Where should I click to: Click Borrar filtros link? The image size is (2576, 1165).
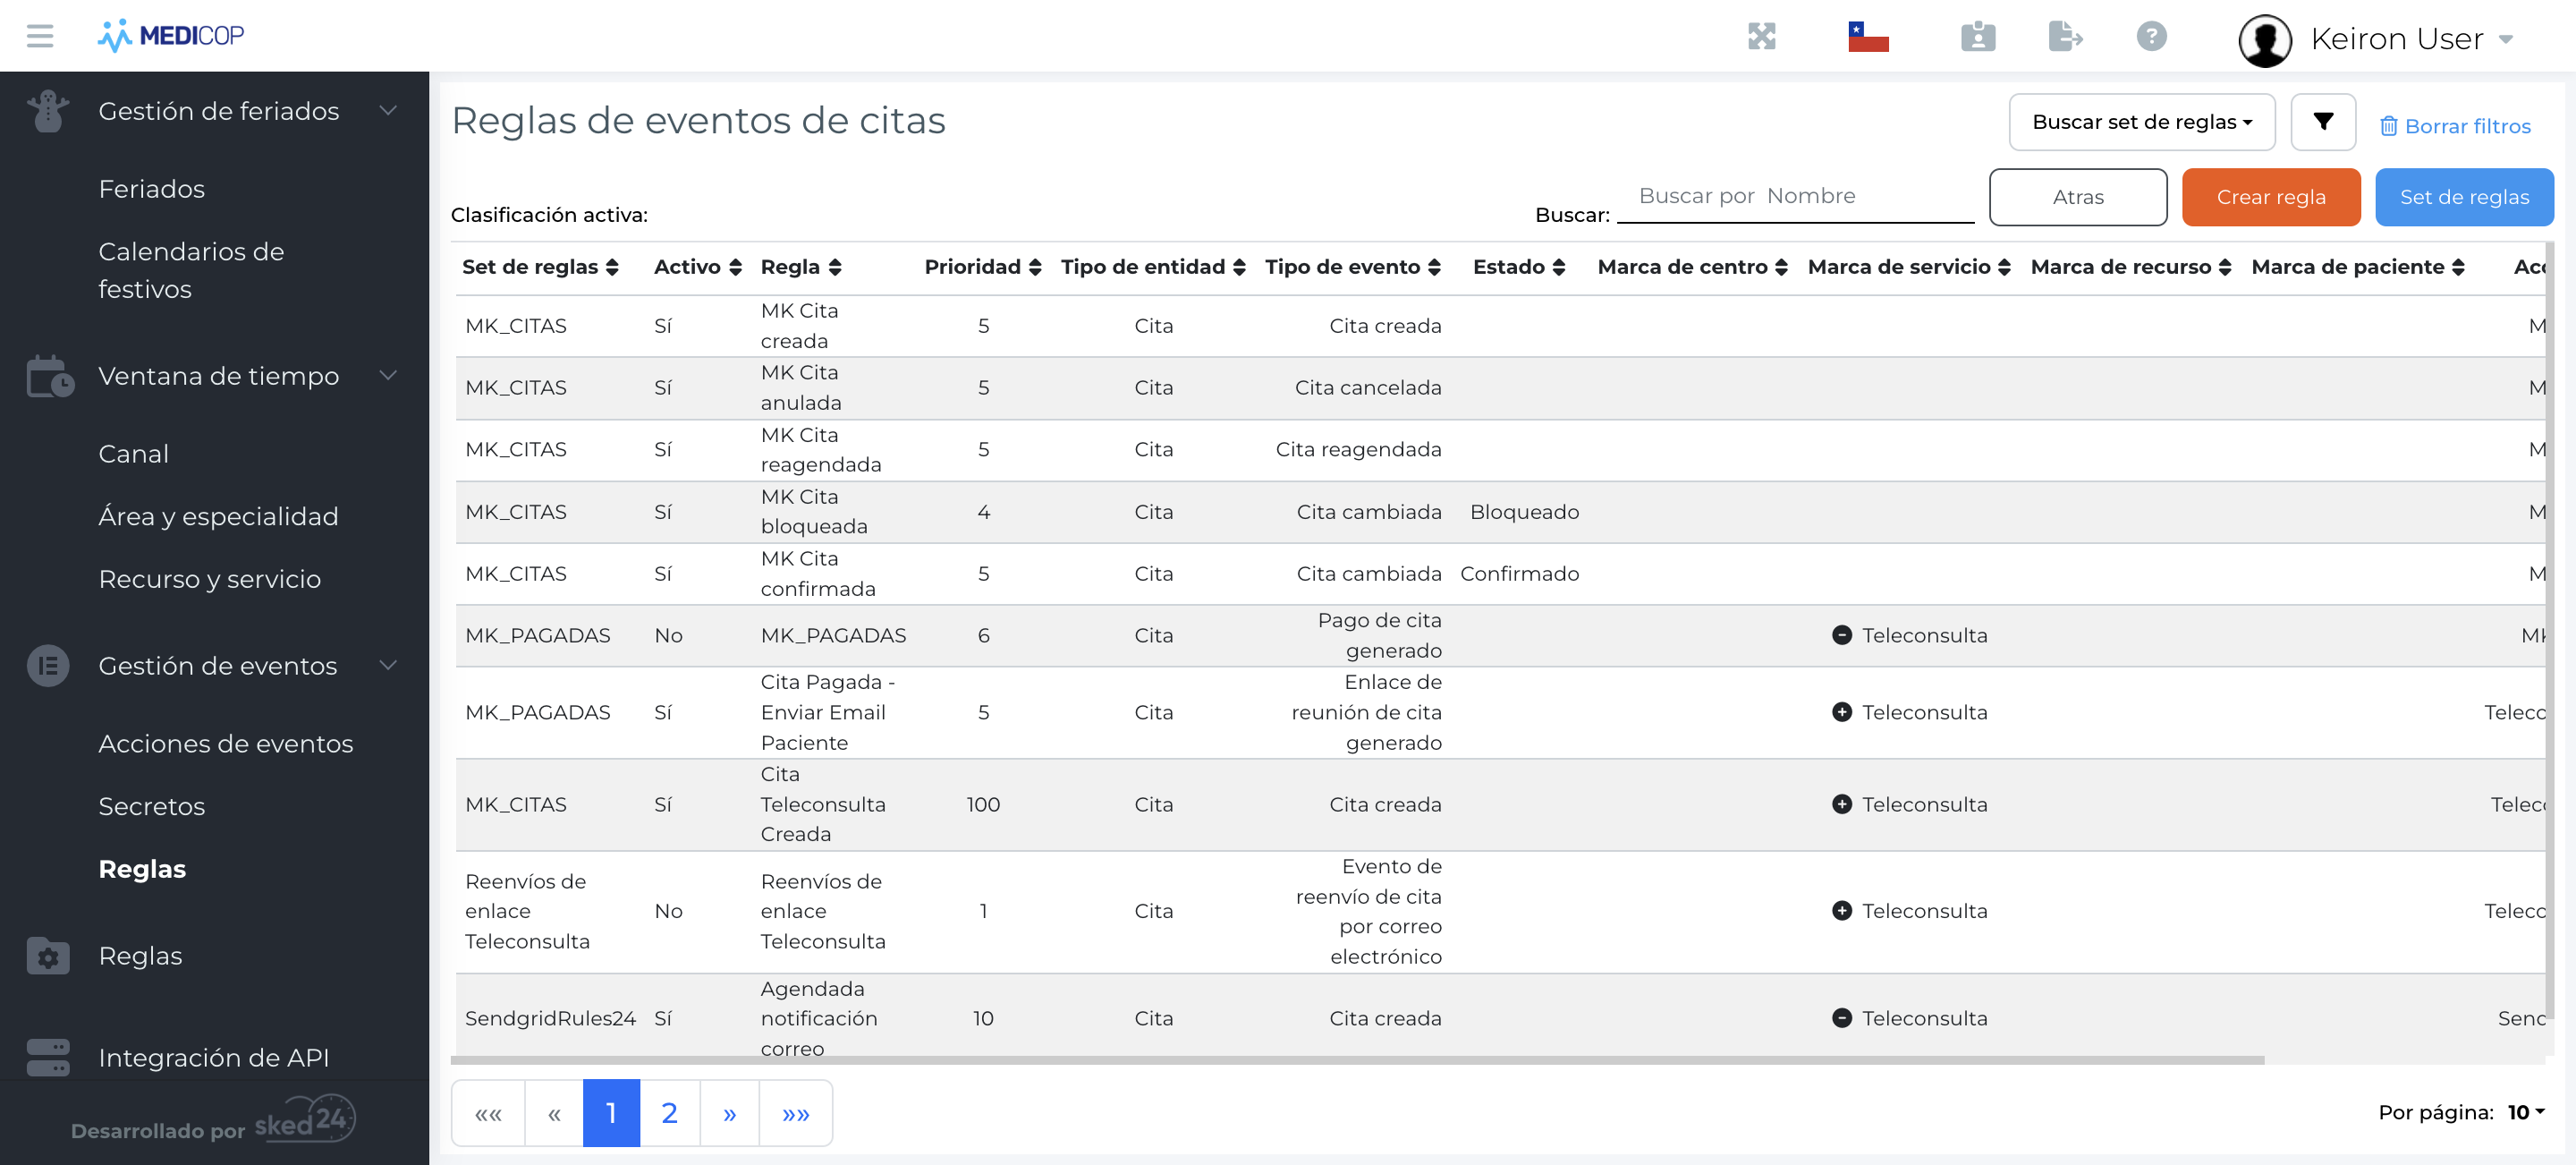[2454, 126]
